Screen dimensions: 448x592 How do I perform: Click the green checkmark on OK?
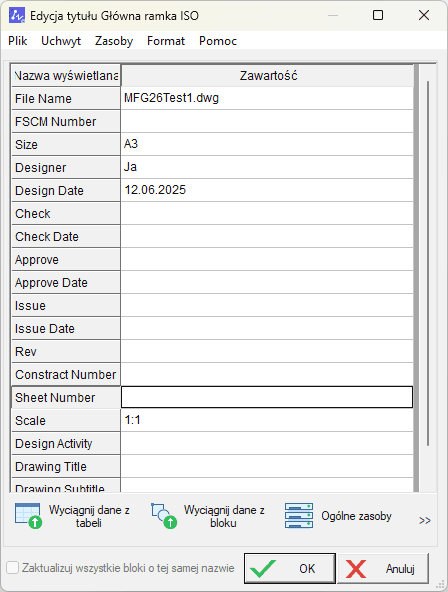tap(263, 568)
